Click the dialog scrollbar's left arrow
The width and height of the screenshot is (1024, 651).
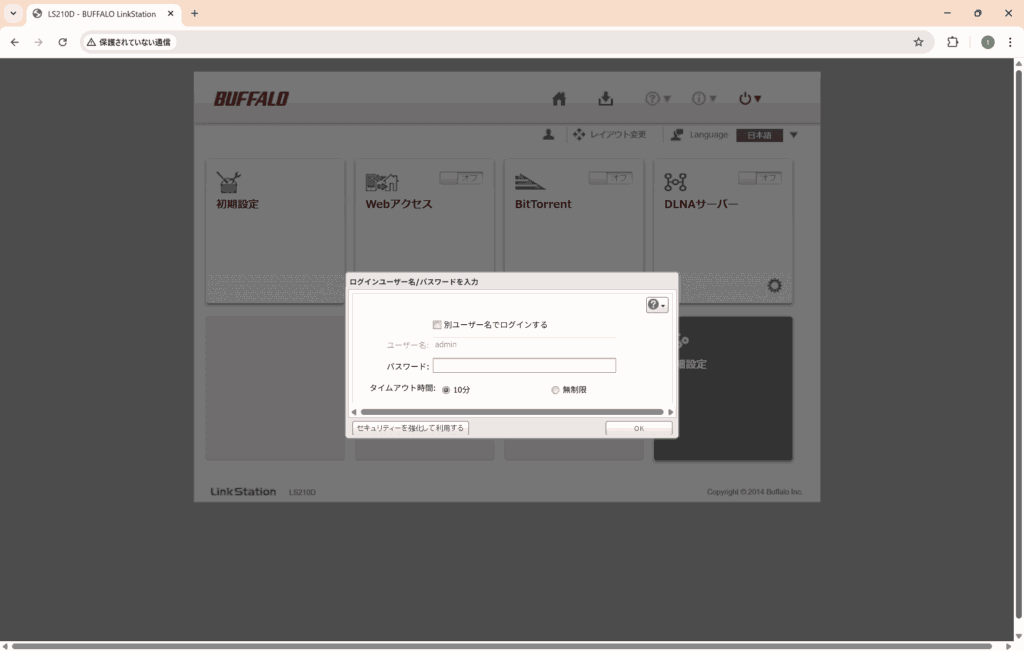click(x=354, y=412)
